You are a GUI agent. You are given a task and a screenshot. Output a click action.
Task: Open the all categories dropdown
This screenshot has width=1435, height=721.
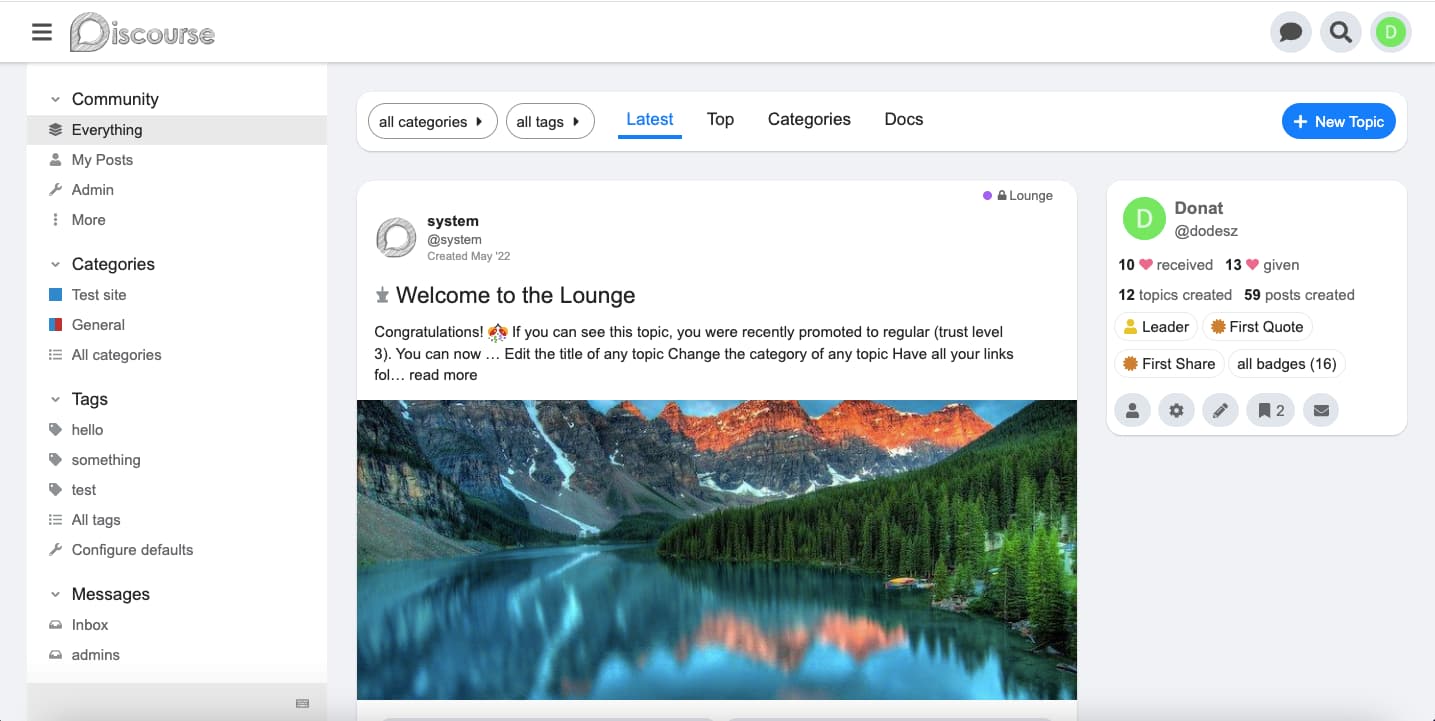(432, 122)
